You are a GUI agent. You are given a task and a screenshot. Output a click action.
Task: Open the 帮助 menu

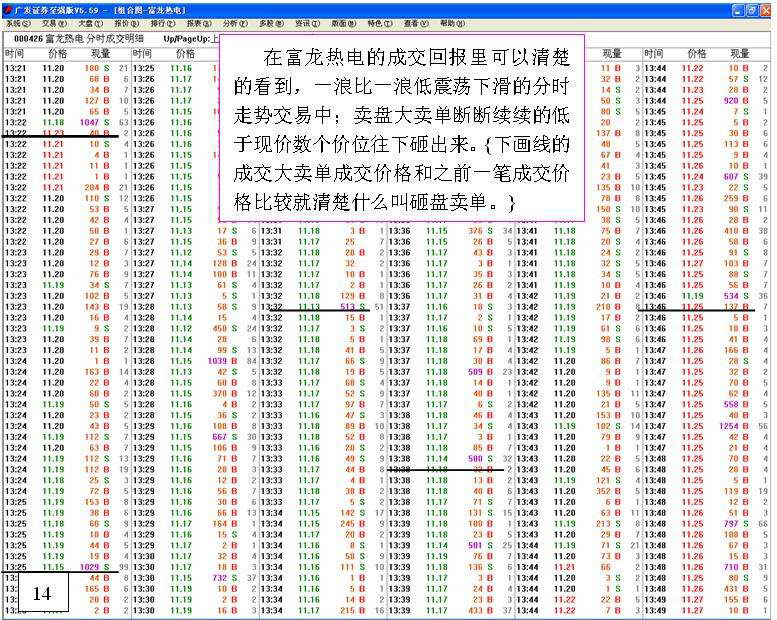[452, 23]
